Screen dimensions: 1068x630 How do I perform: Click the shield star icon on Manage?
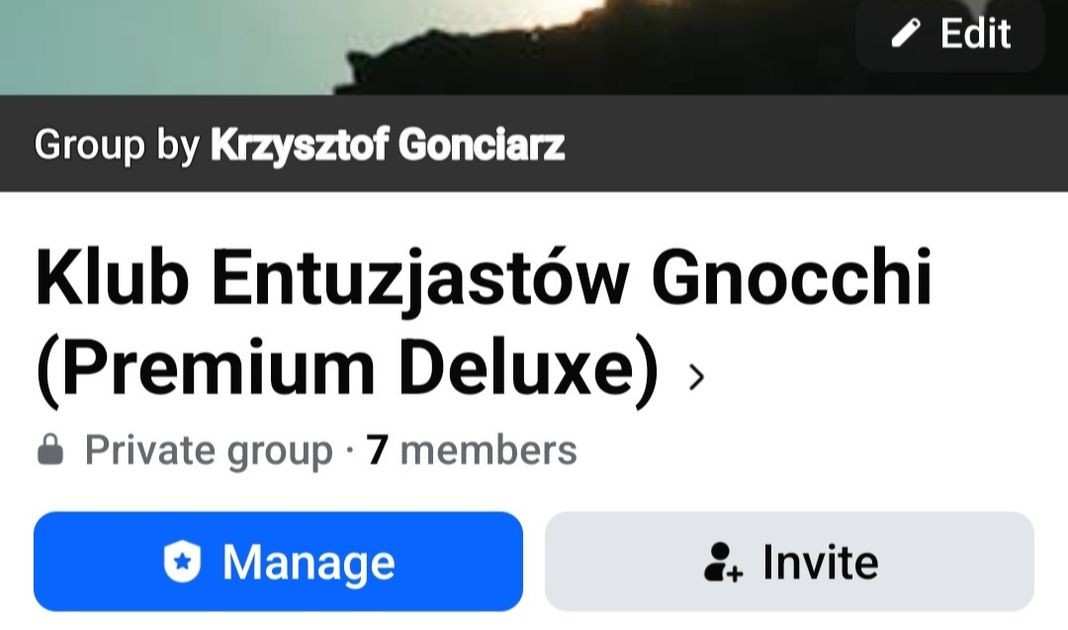(183, 562)
